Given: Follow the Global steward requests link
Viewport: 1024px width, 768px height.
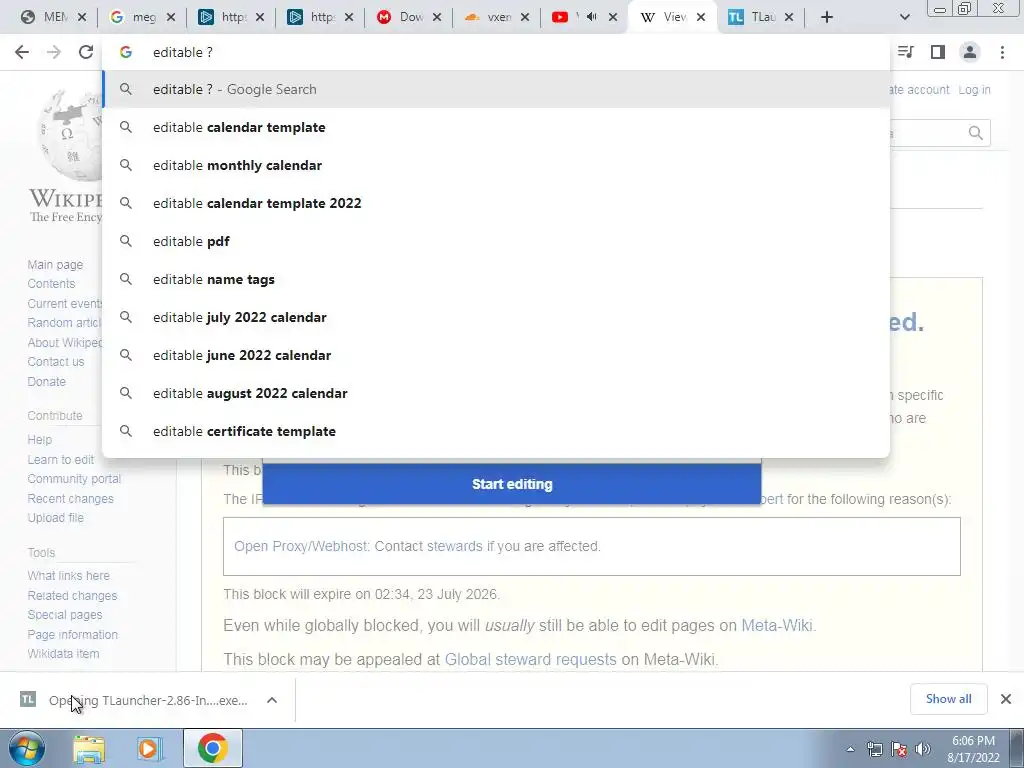Looking at the screenshot, I should pyautogui.click(x=530, y=659).
